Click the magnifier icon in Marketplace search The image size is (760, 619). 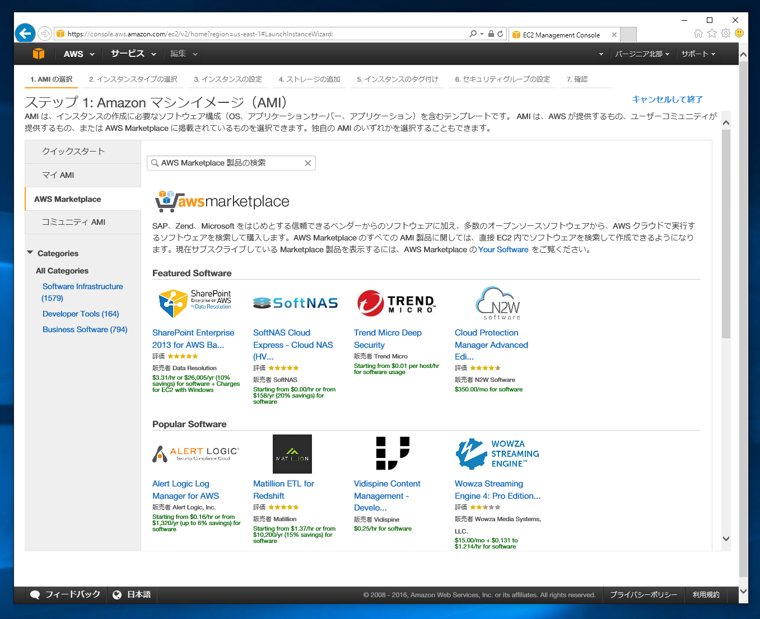pos(155,163)
